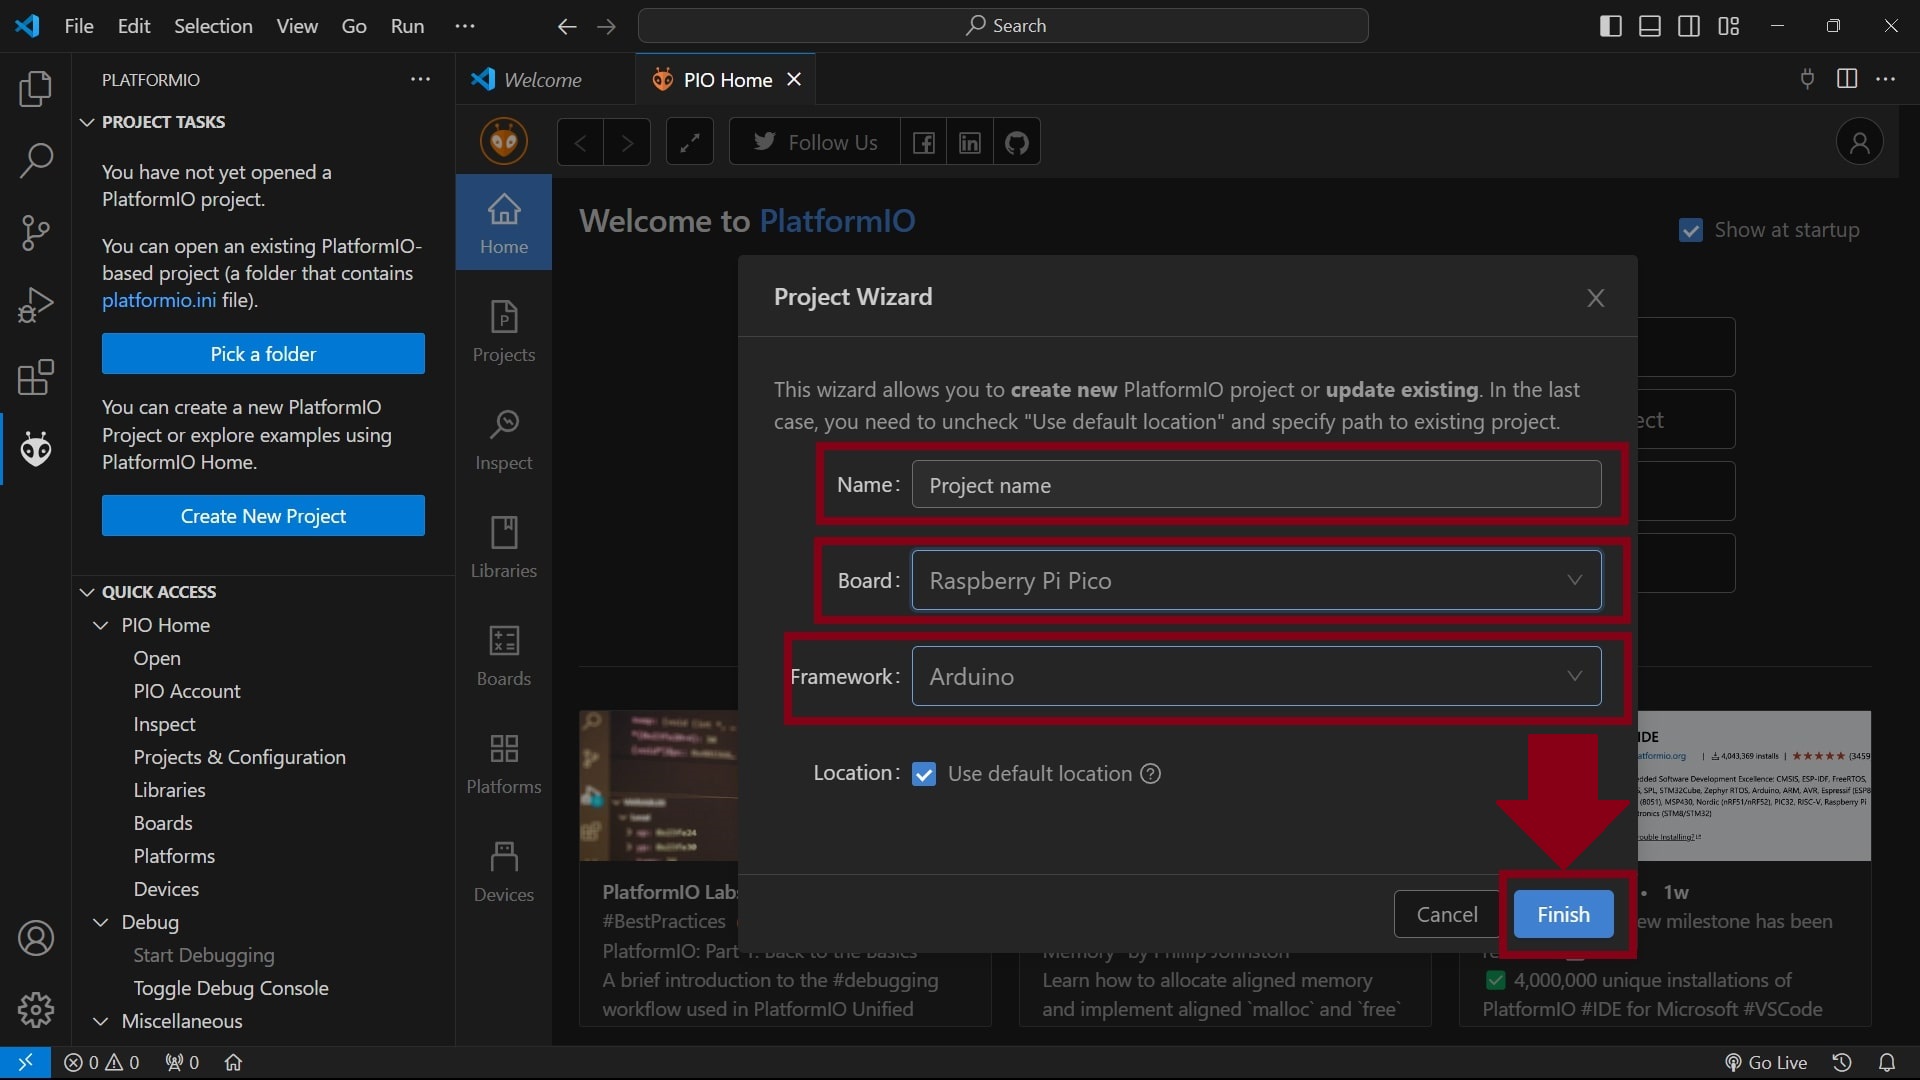The width and height of the screenshot is (1920, 1080).
Task: Open Libraries in PIO Home sidebar
Action: pos(503,547)
